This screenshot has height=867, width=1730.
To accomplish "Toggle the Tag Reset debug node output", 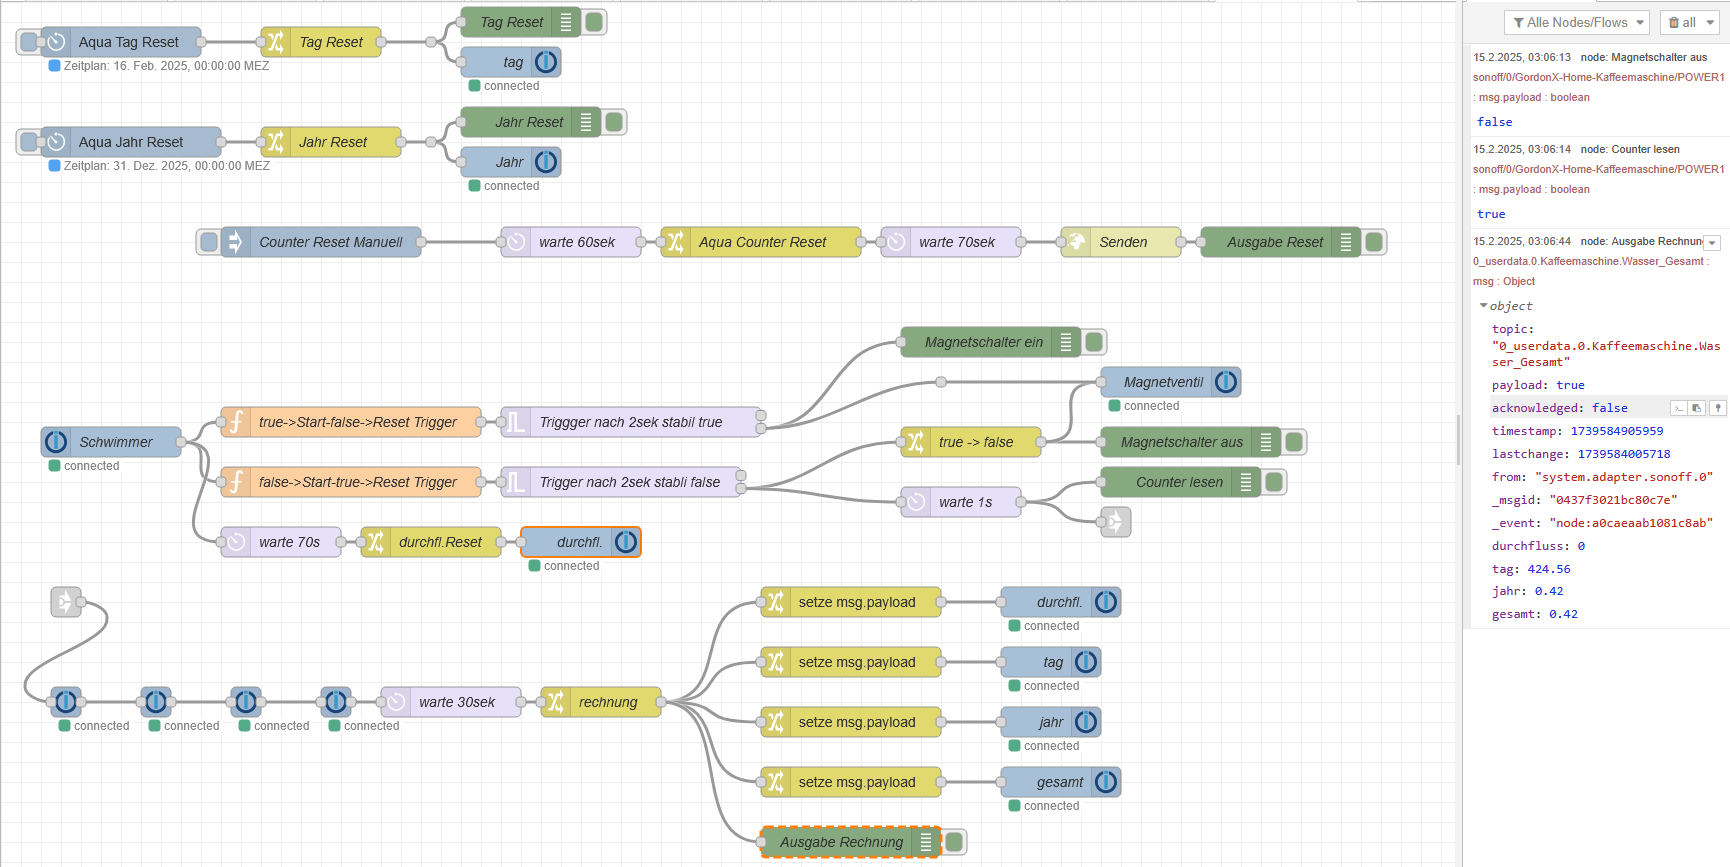I will (x=594, y=22).
